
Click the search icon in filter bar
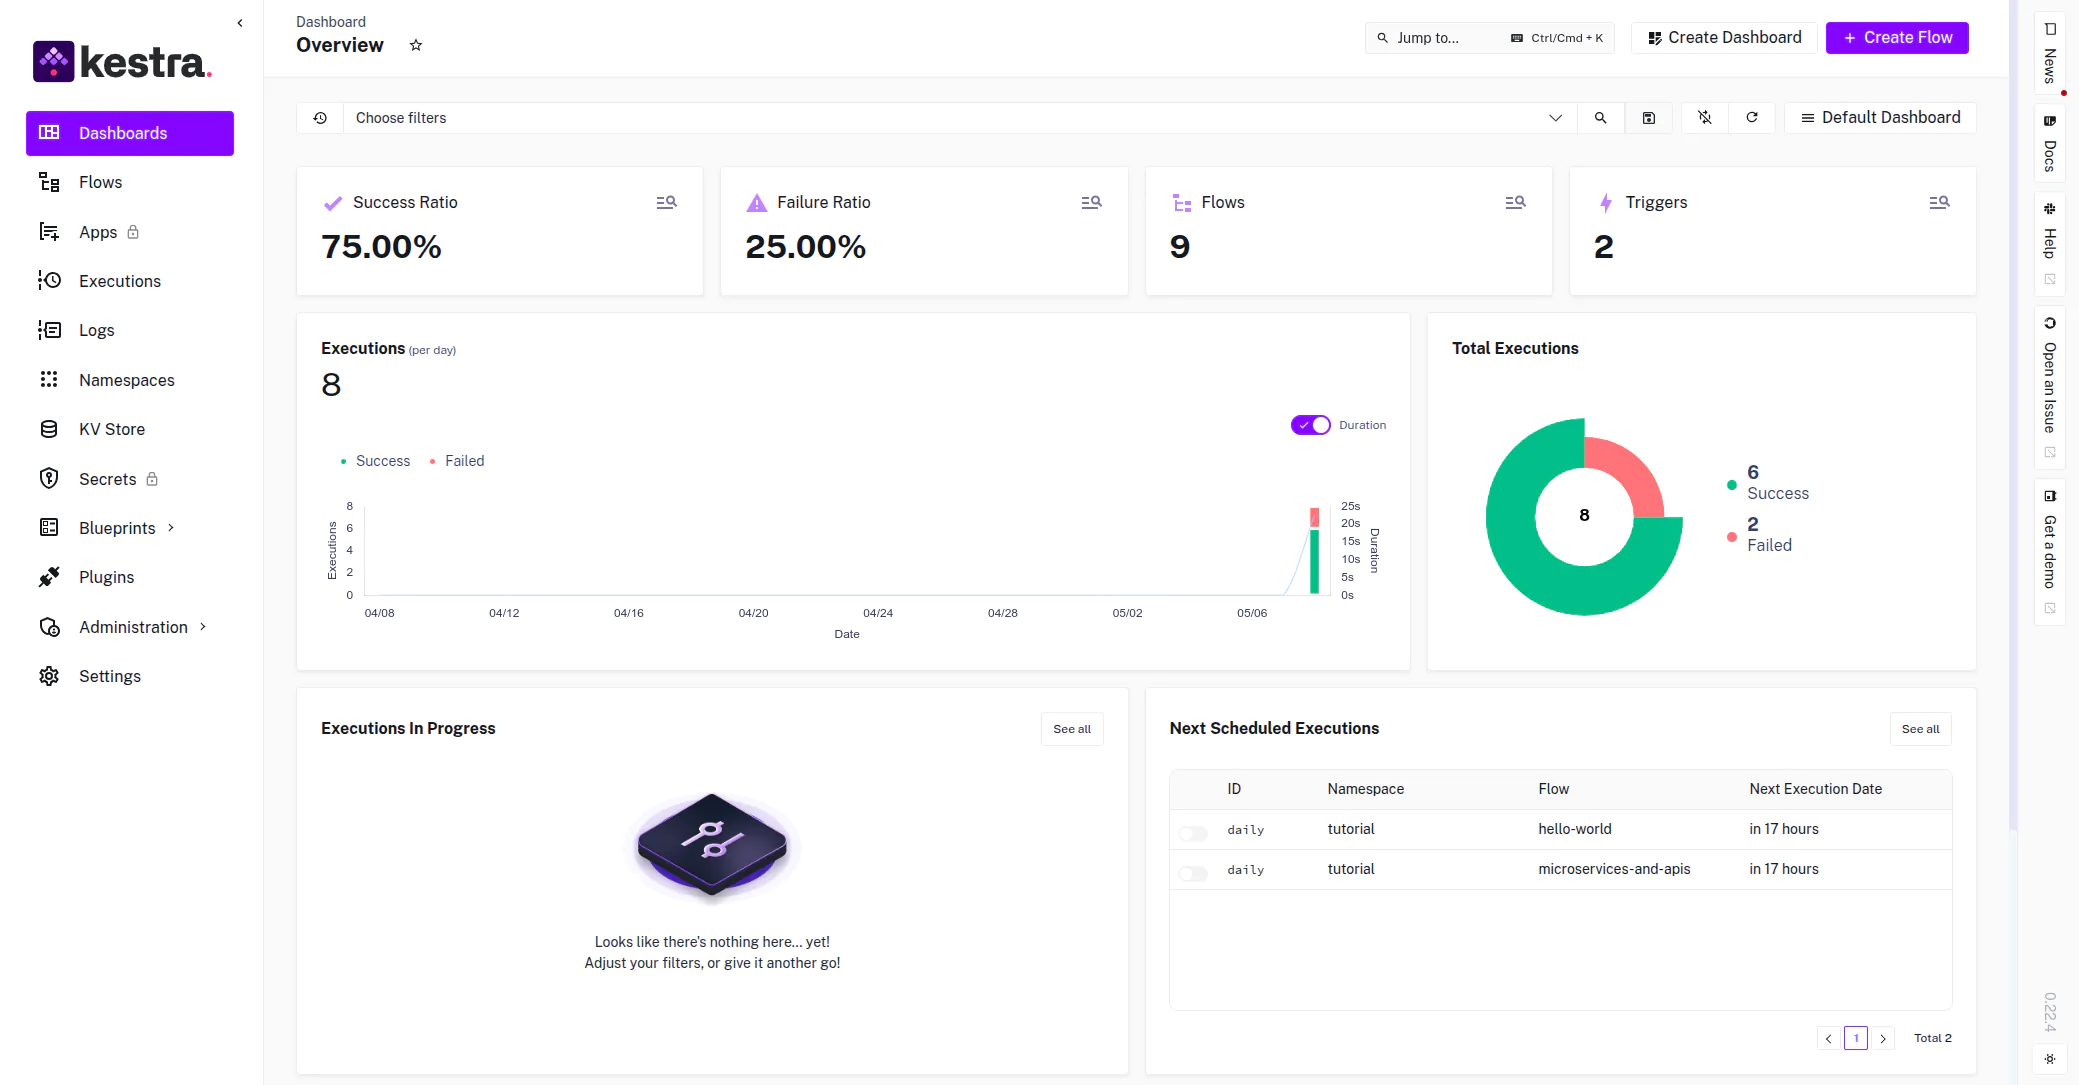tap(1600, 118)
